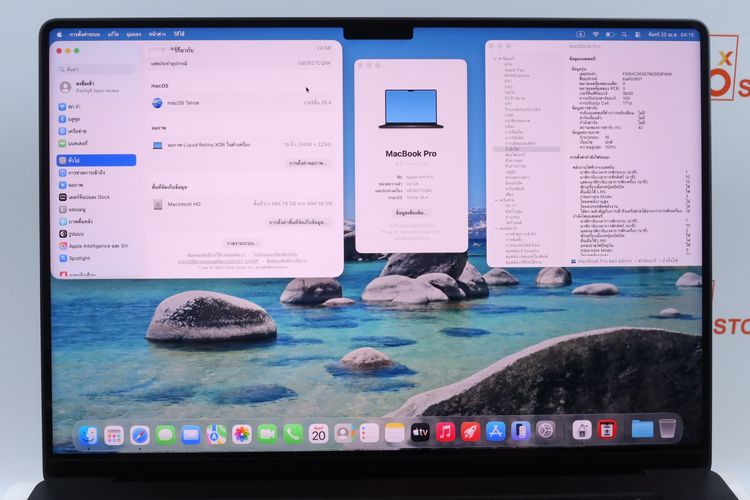Image resolution: width=750 pixels, height=500 pixels.
Task: Click the System Report button in Settings
Action: pyautogui.click(x=242, y=243)
